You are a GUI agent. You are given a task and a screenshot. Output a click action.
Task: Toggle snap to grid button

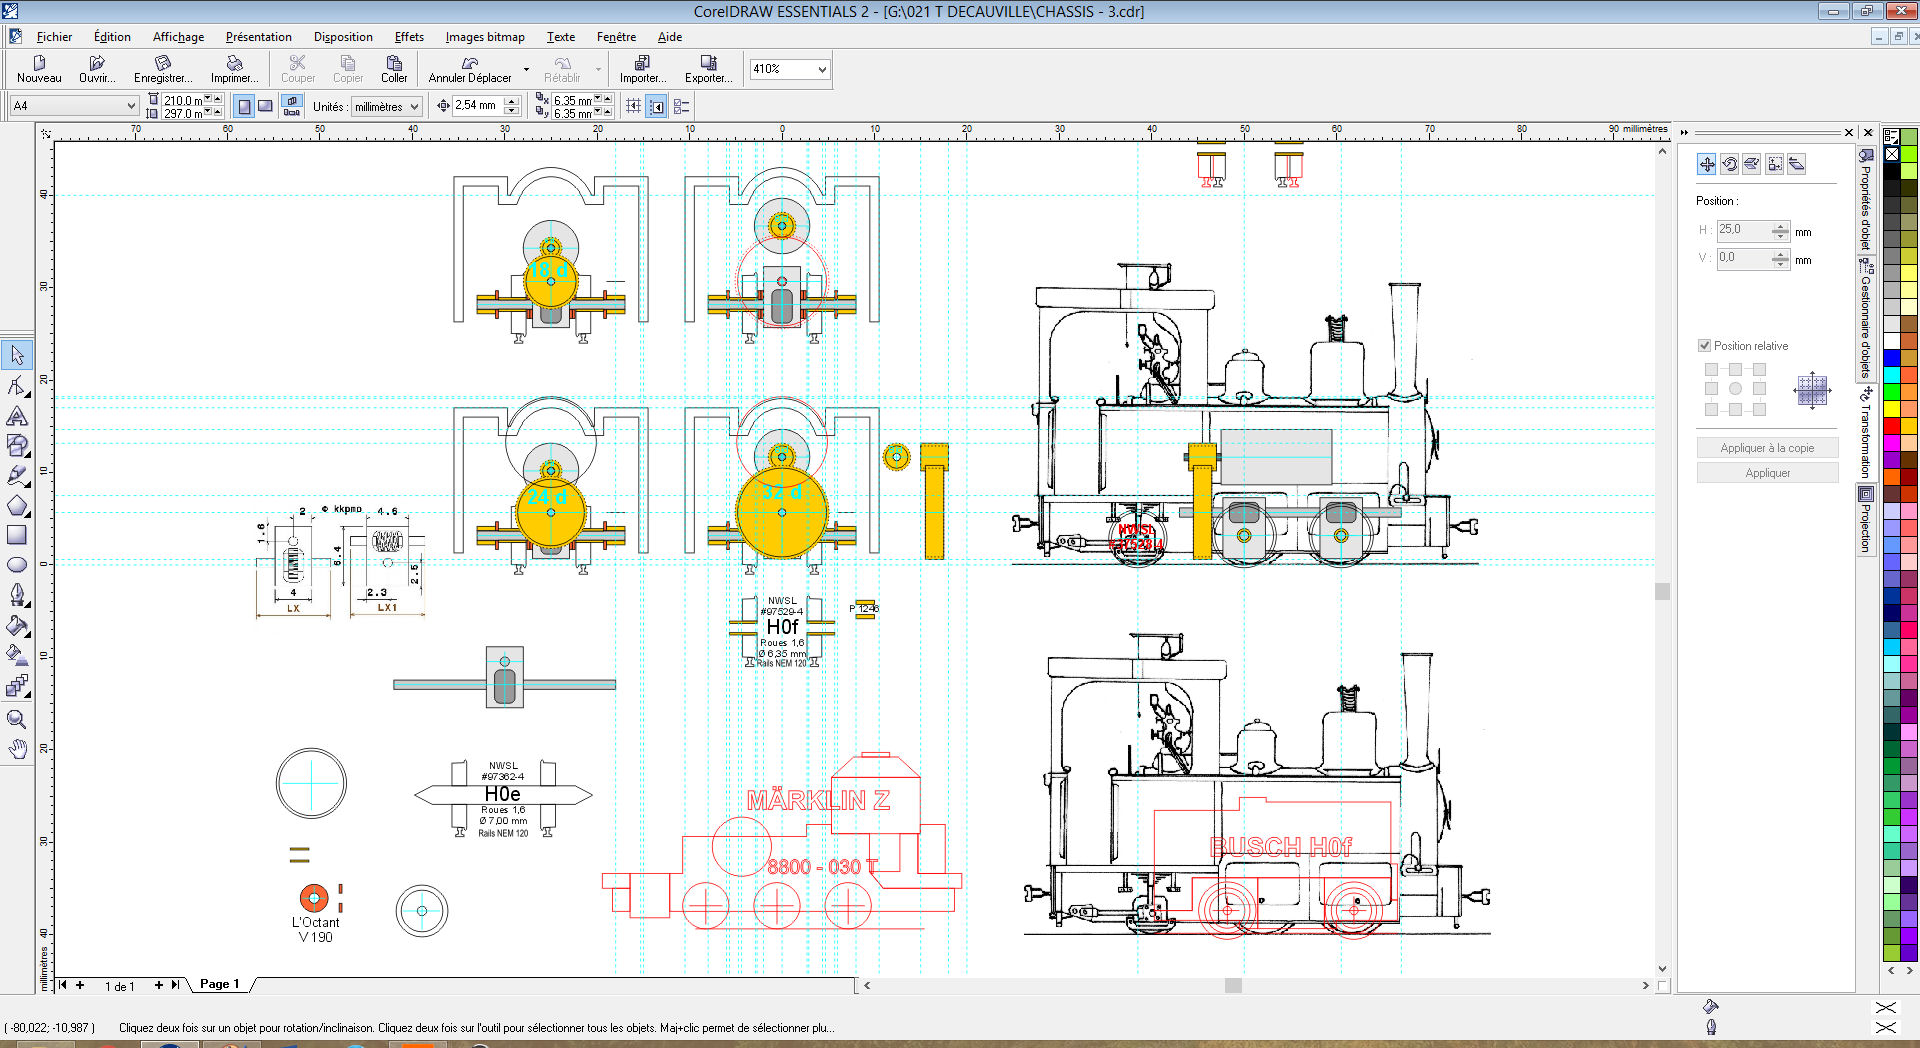633,106
